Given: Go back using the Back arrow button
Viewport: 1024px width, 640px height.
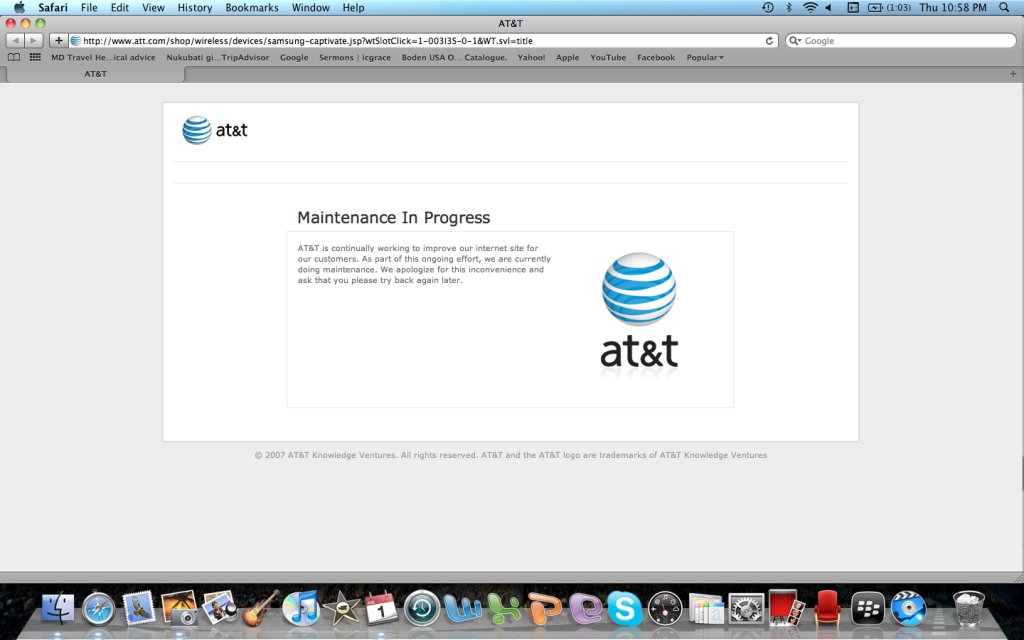Looking at the screenshot, I should (x=15, y=40).
